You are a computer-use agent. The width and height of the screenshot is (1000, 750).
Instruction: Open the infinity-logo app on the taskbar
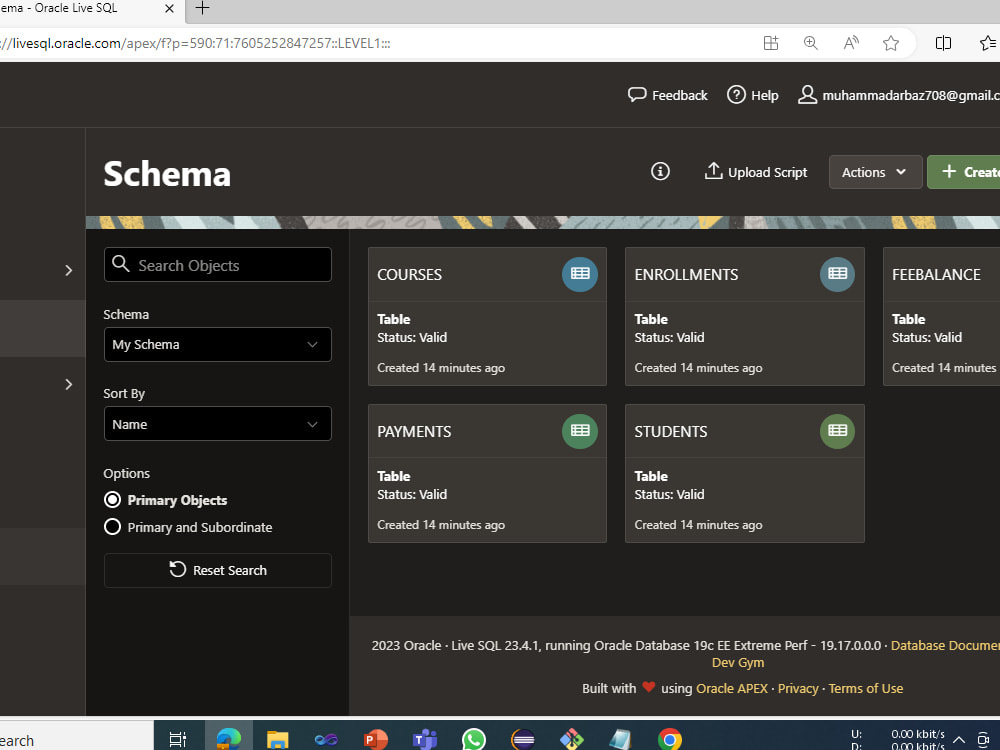coord(326,740)
